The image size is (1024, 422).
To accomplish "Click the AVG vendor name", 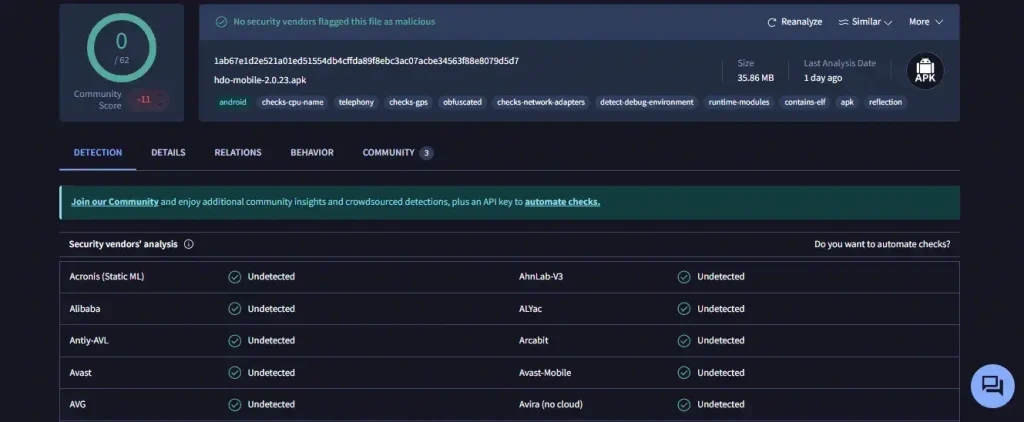I will click(x=78, y=405).
